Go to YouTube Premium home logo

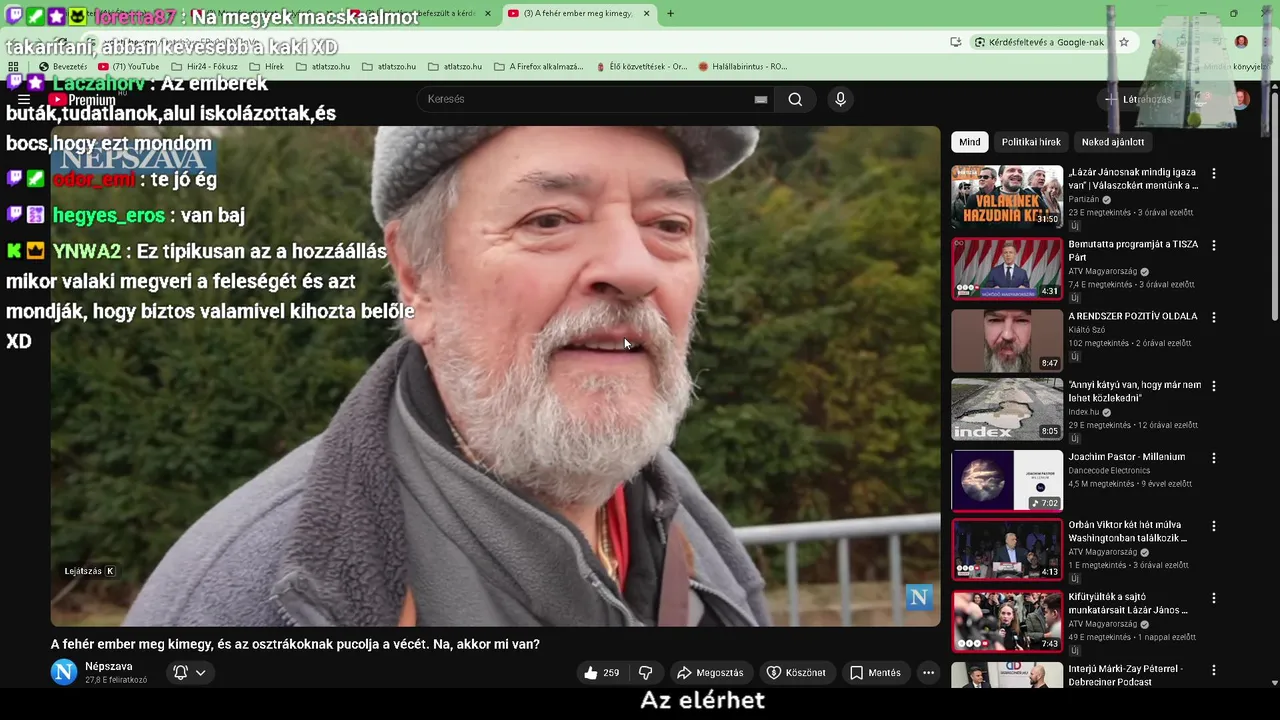click(82, 100)
